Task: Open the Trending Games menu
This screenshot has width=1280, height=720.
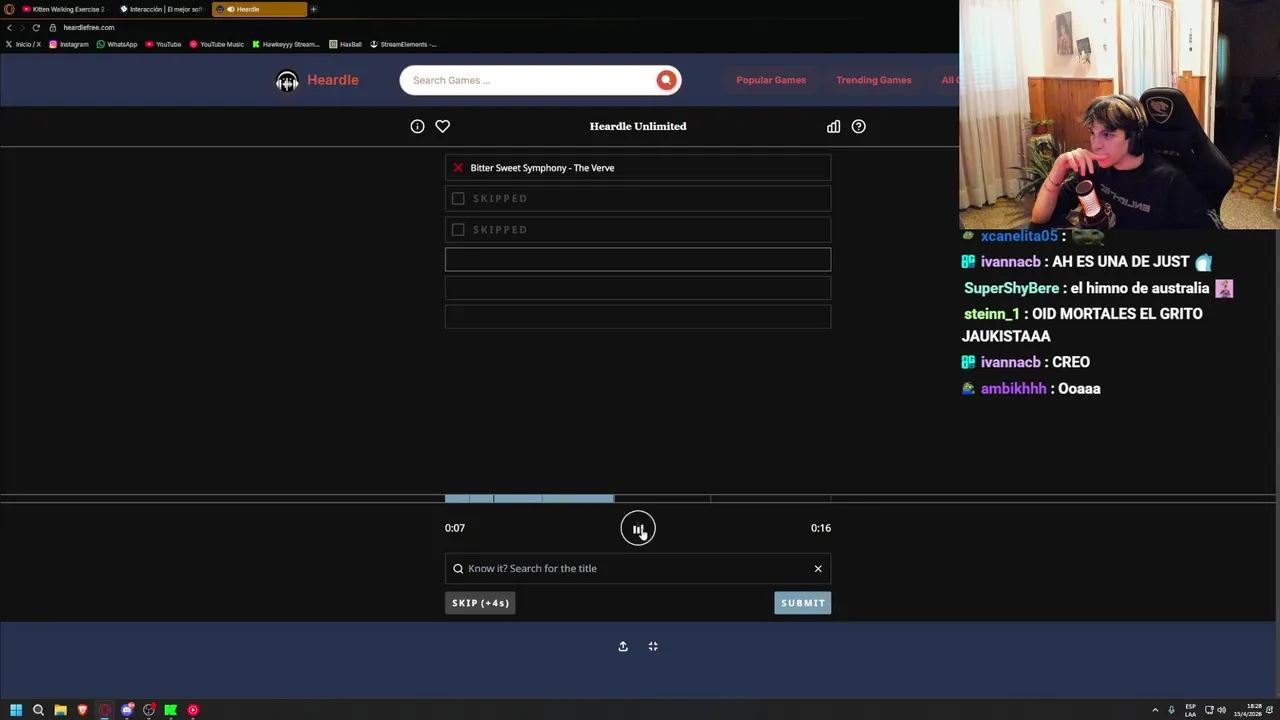Action: tap(874, 80)
